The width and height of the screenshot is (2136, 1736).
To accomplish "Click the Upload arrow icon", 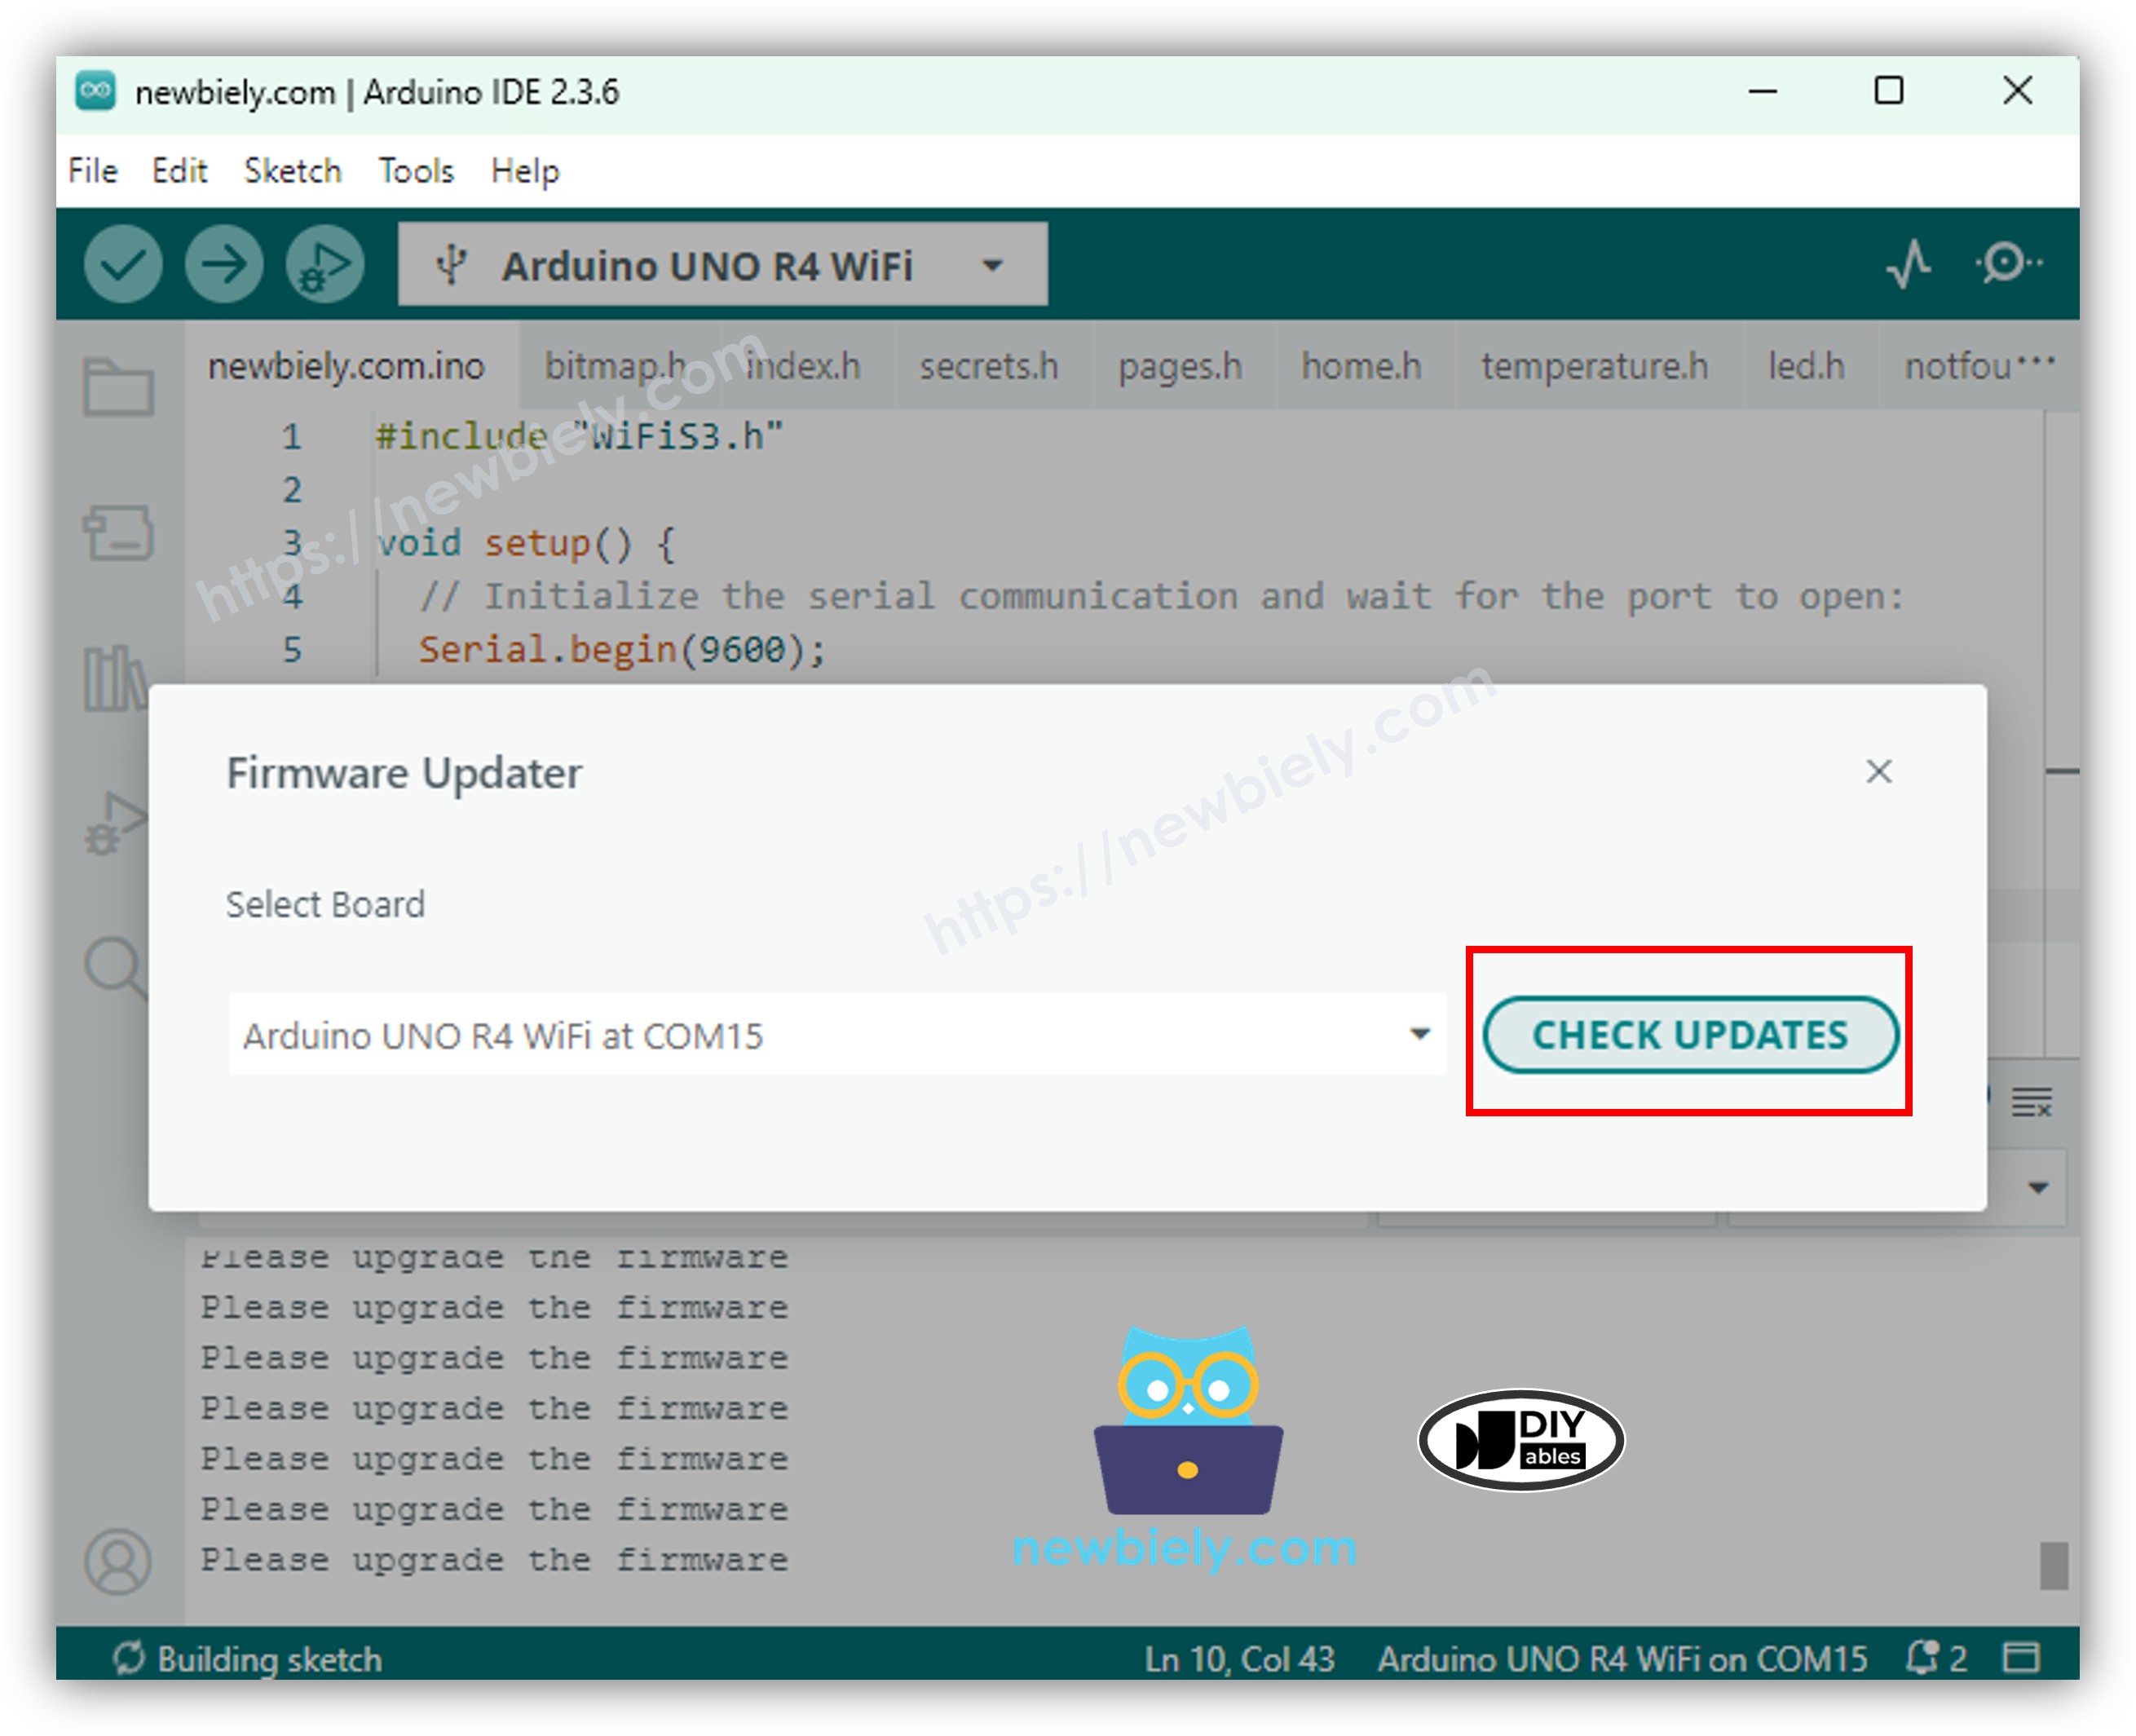I will click(223, 264).
